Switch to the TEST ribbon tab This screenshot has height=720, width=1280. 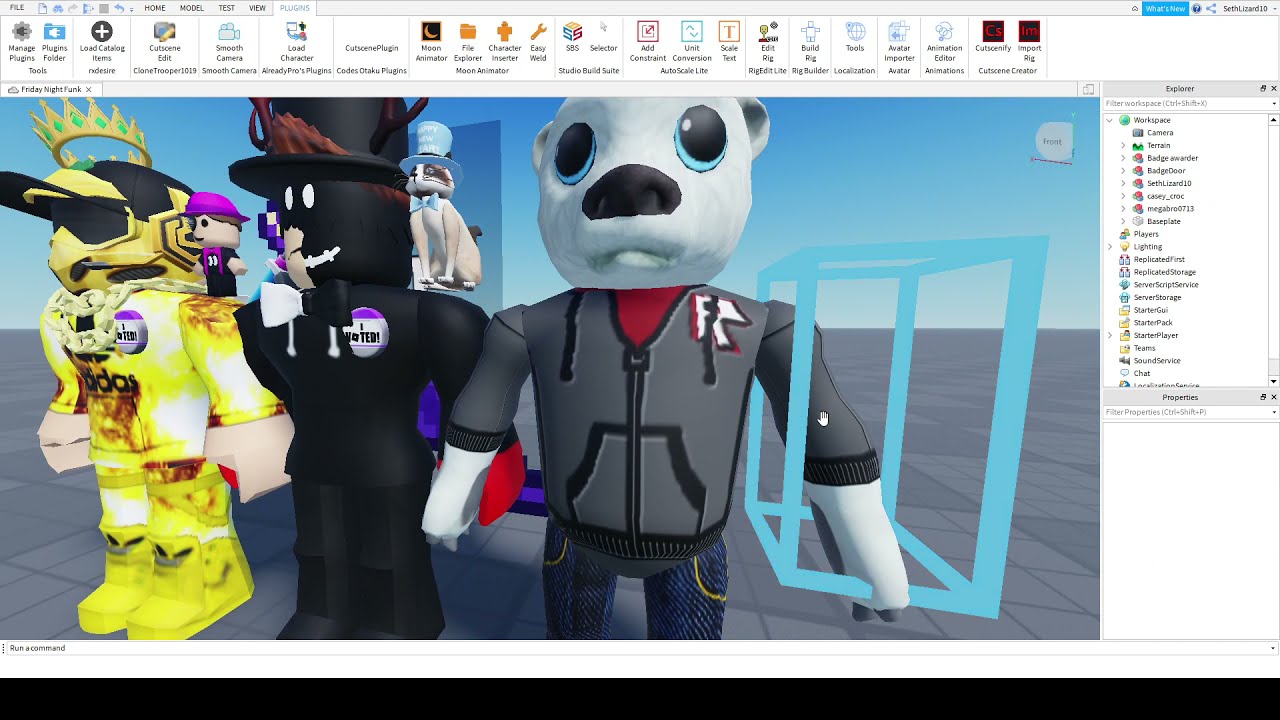point(227,8)
